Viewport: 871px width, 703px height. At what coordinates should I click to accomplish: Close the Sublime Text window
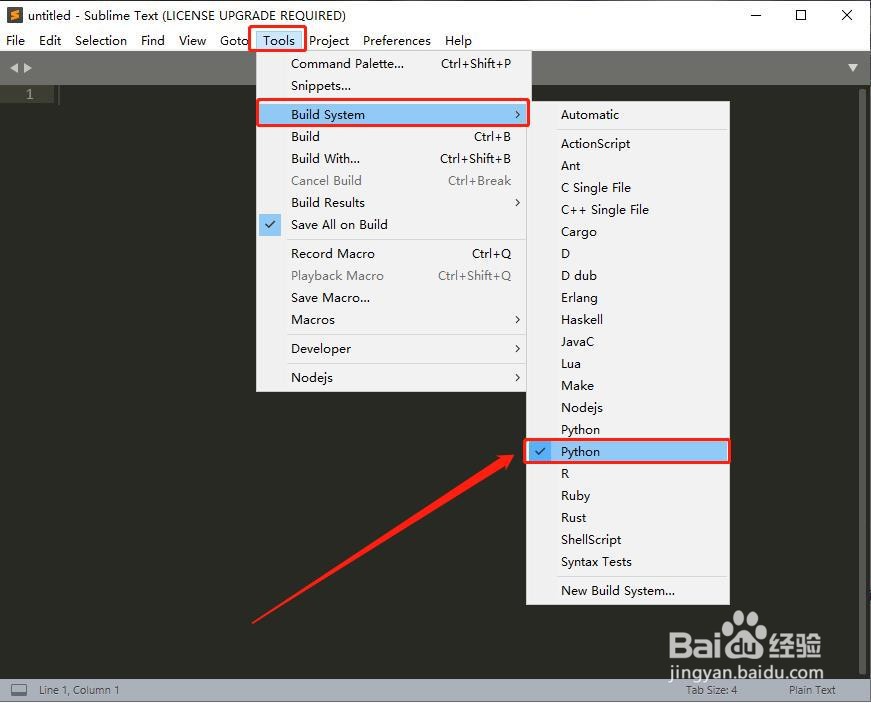847,15
